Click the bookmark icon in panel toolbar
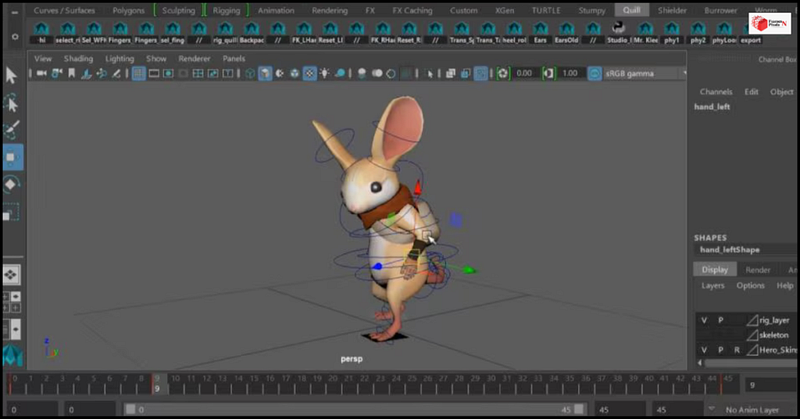 coord(71,73)
